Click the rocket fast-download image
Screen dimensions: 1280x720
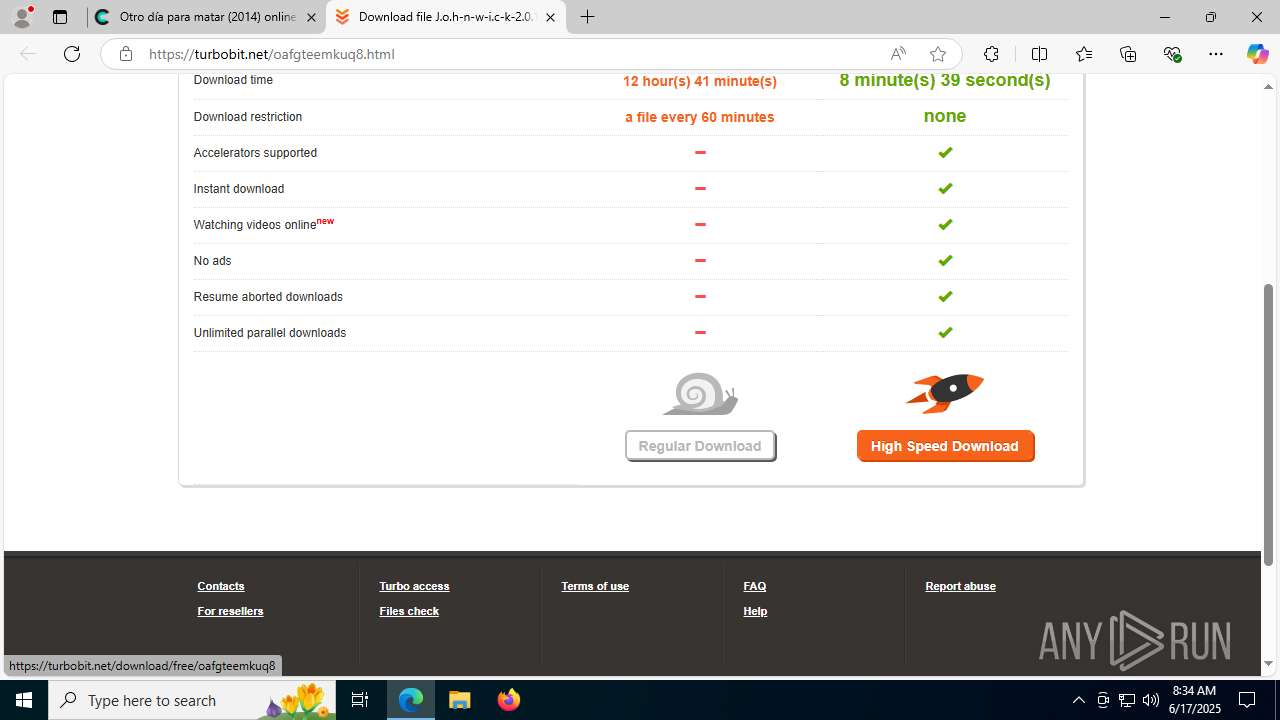point(945,392)
